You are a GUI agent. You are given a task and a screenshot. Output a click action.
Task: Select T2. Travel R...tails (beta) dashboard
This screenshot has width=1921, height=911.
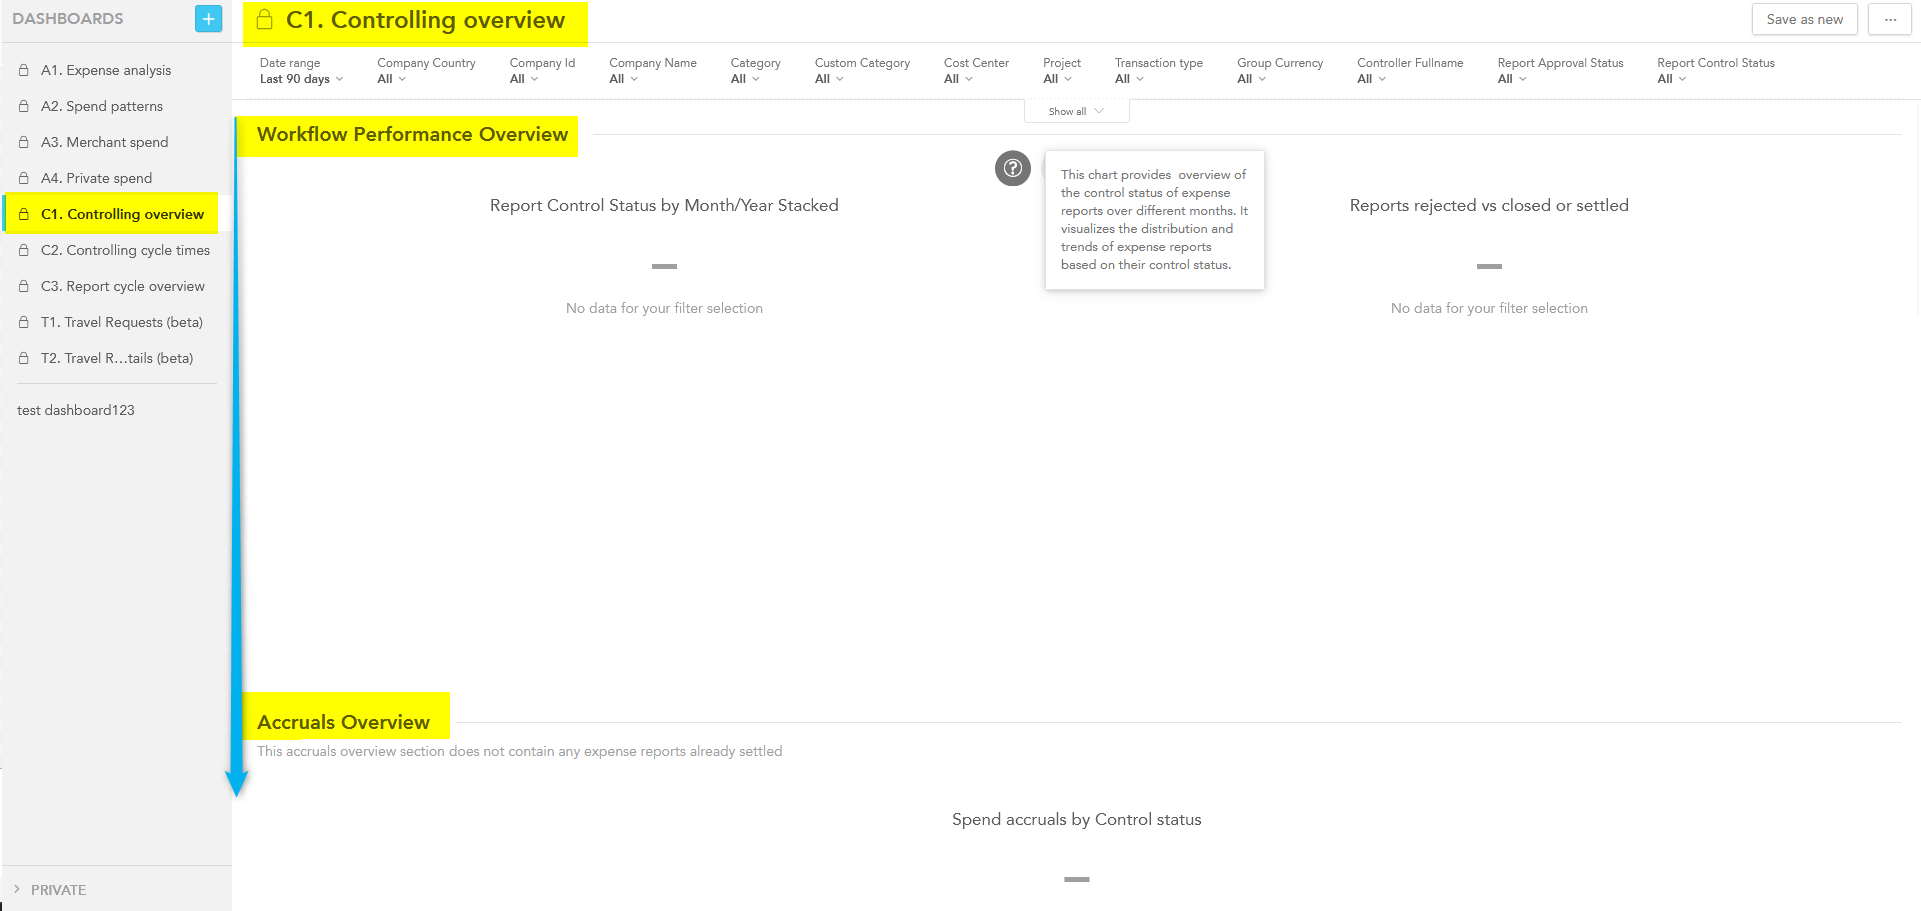116,358
